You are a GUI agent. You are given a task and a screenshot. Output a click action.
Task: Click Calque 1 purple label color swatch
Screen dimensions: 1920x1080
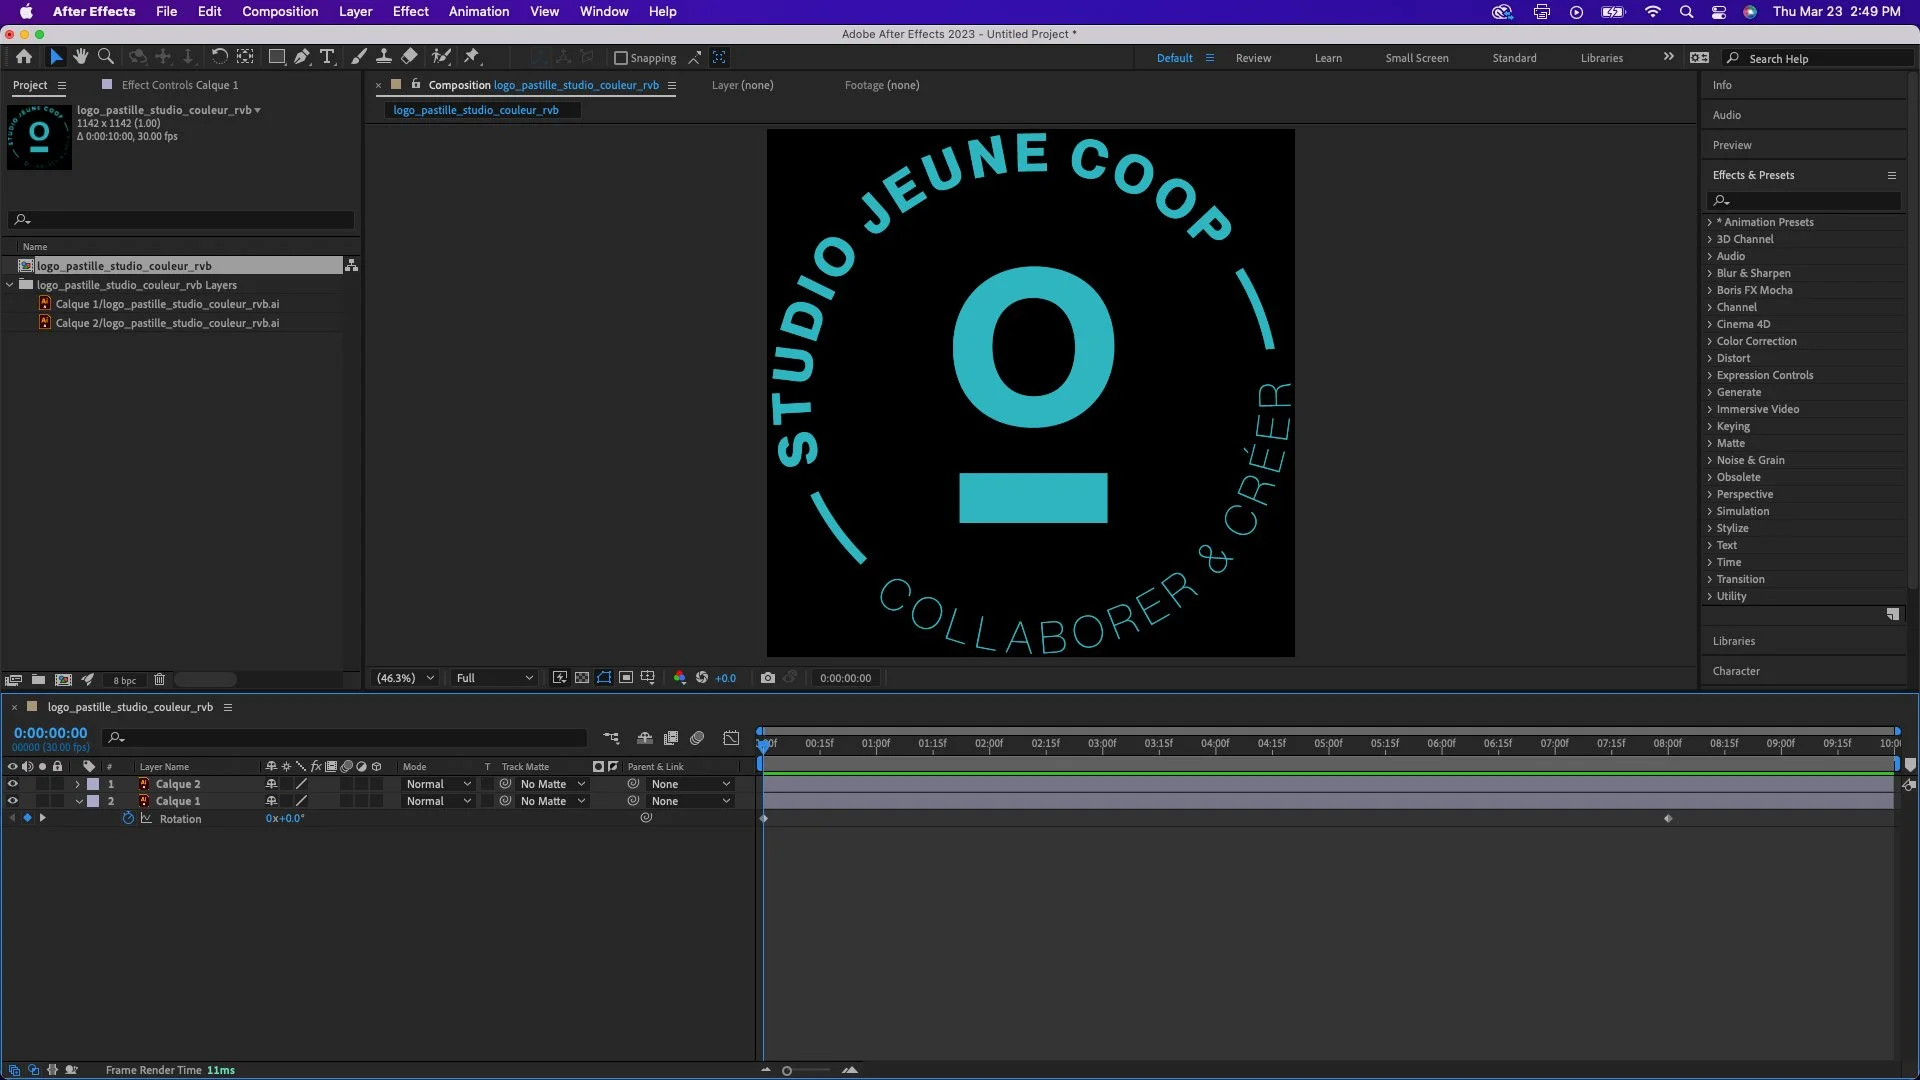tap(93, 801)
